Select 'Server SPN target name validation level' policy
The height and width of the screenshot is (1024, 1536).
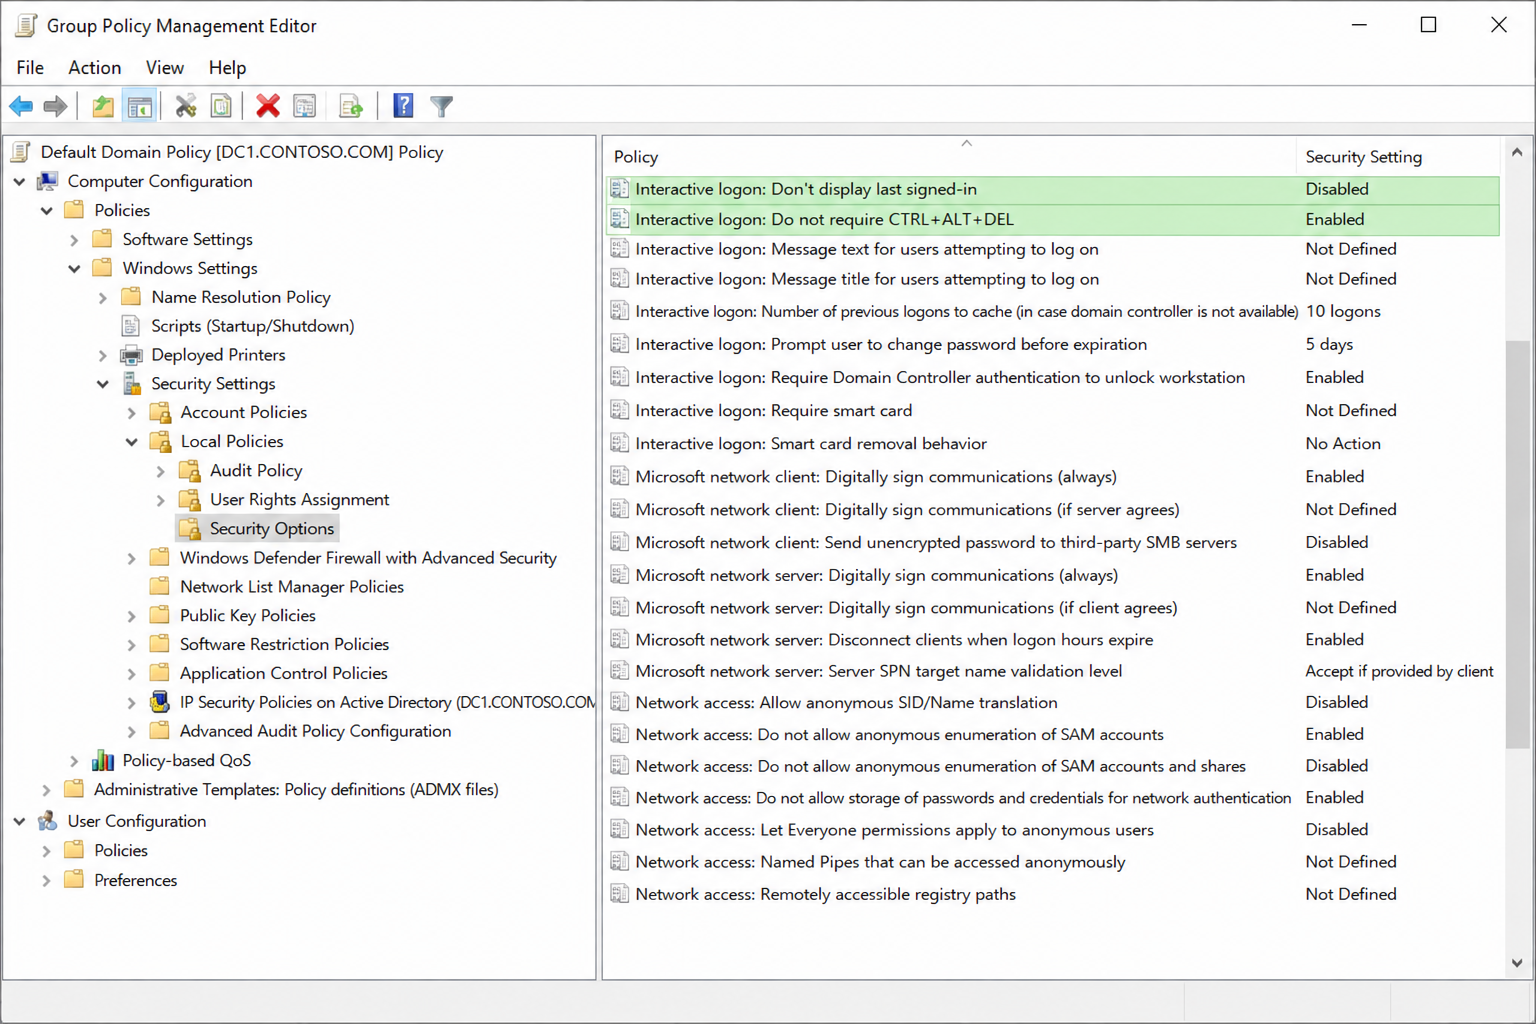click(x=1053, y=671)
